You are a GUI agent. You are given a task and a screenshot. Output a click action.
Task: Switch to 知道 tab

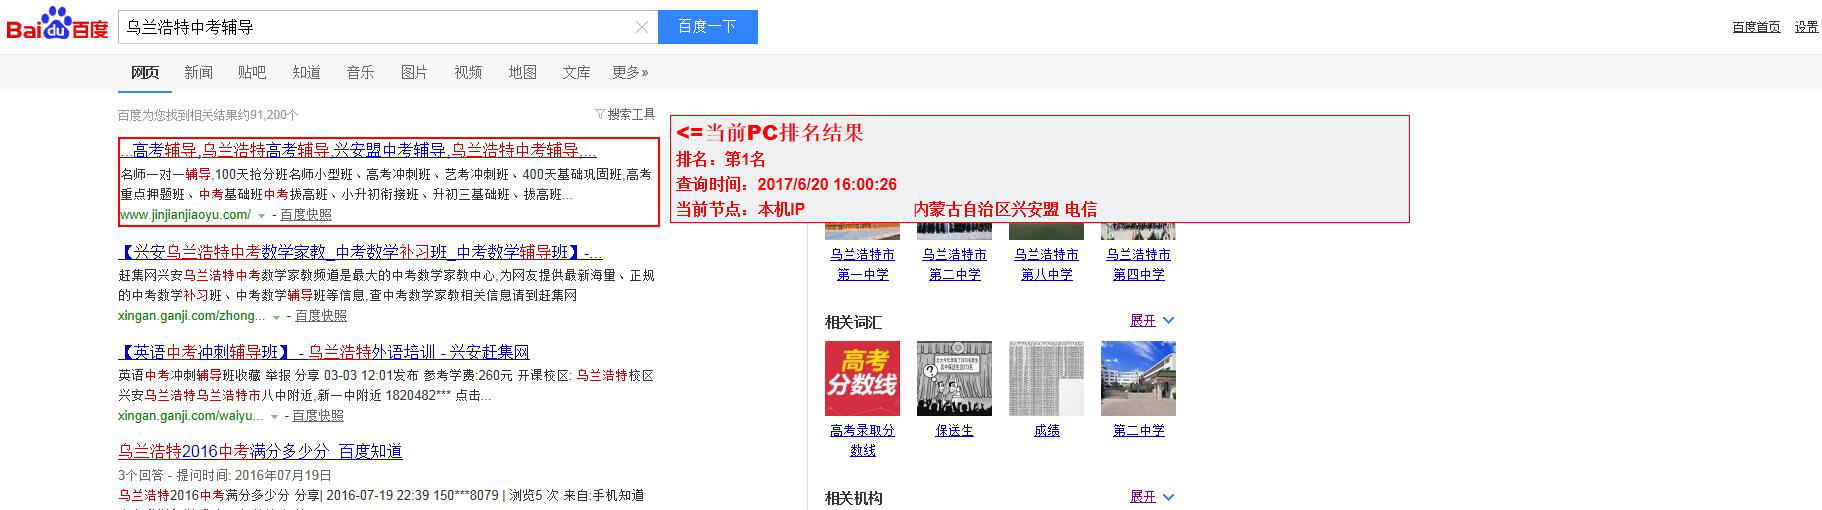click(306, 72)
